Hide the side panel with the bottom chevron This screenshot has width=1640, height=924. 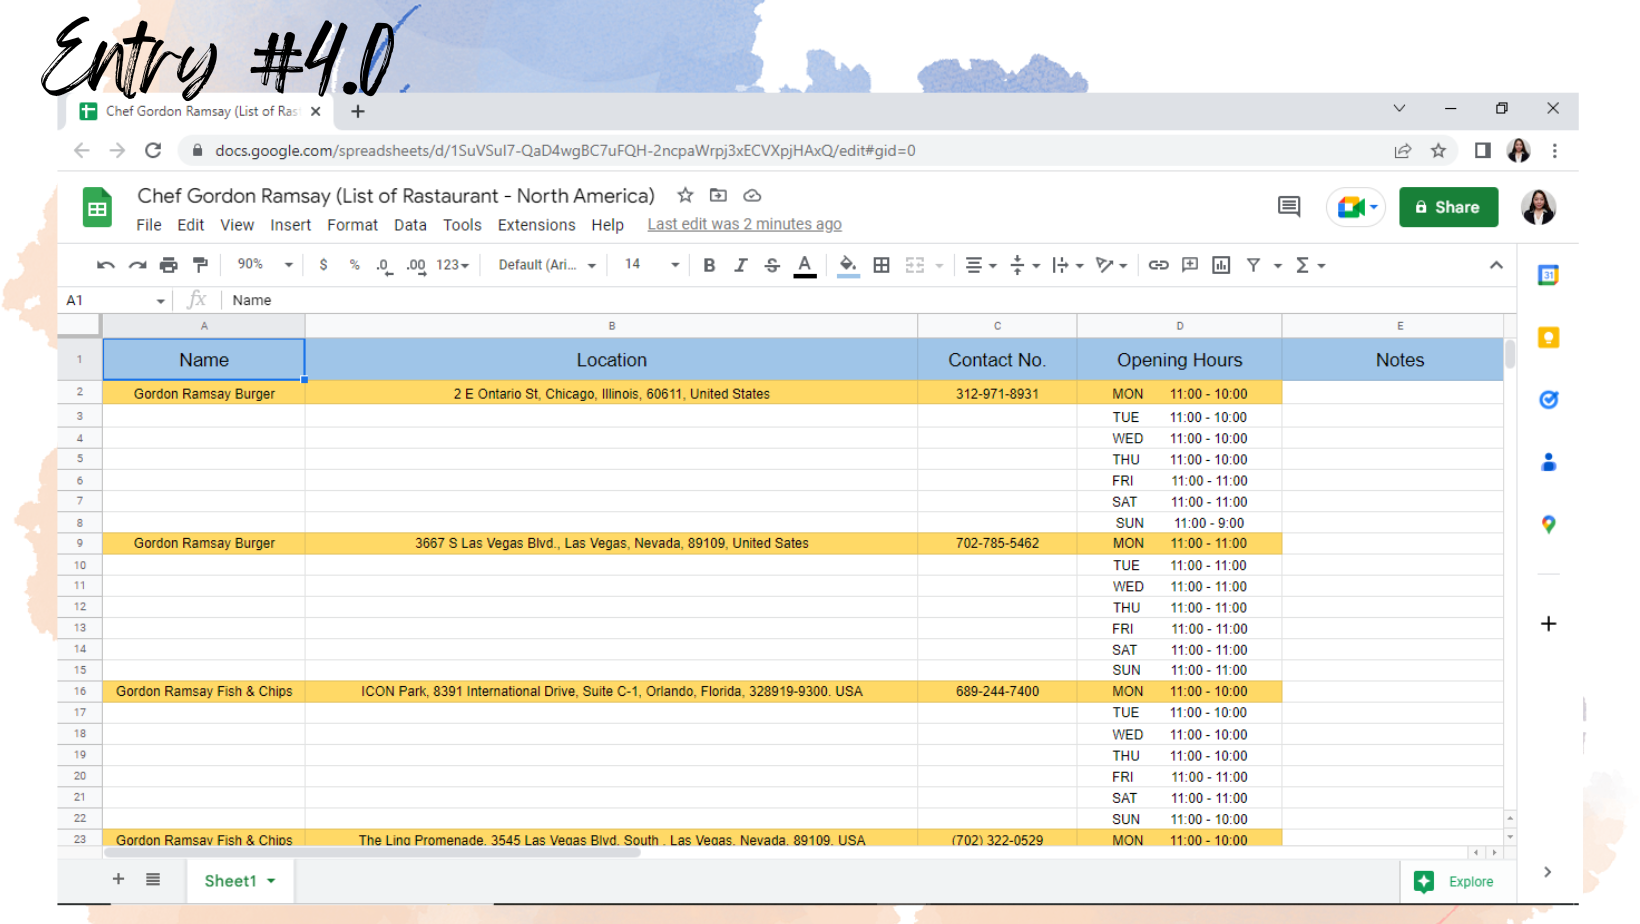pyautogui.click(x=1547, y=872)
